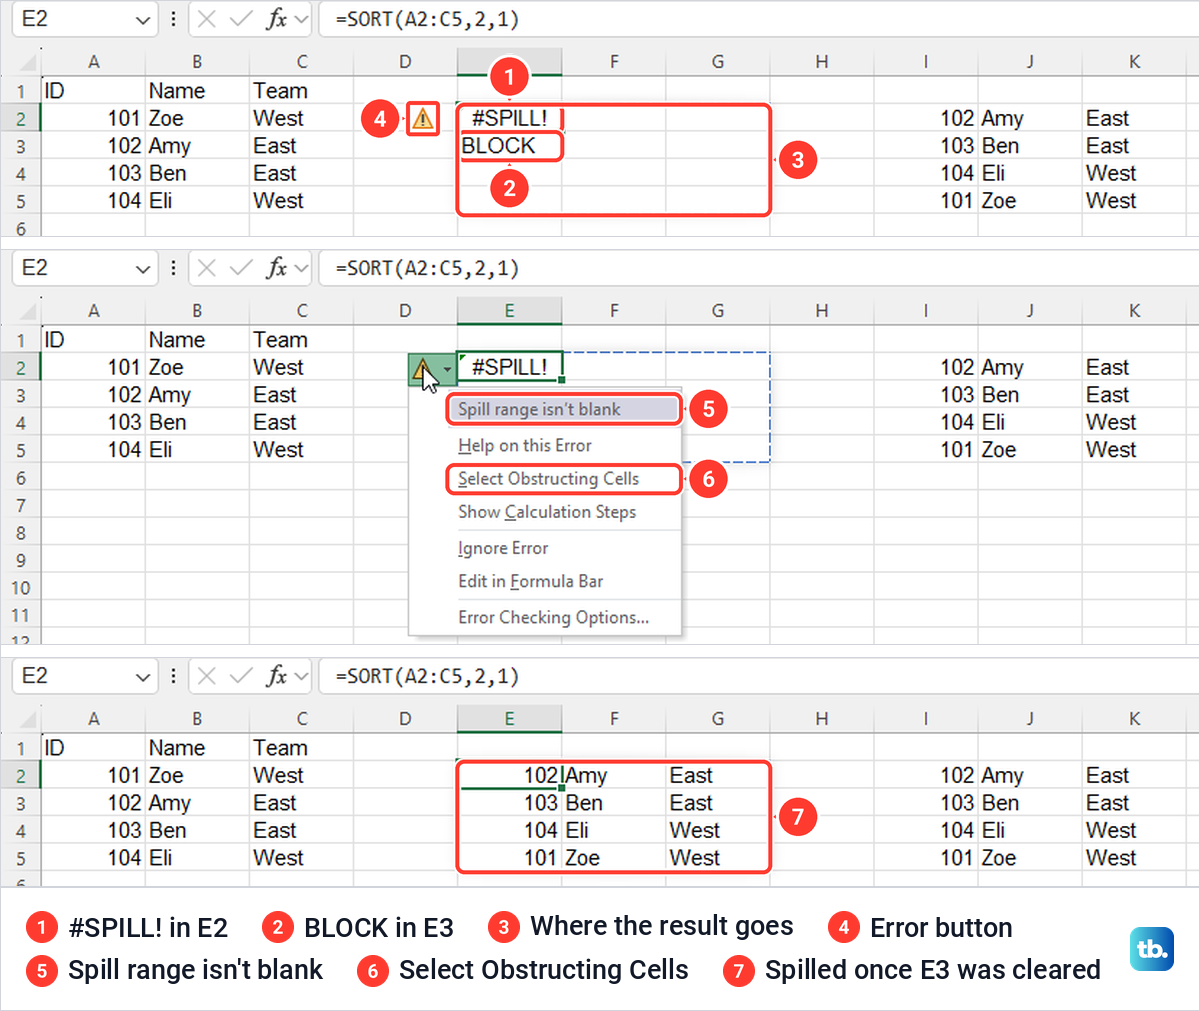Click the Team header cell in top screenshot
The image size is (1200, 1011).
coord(301,91)
